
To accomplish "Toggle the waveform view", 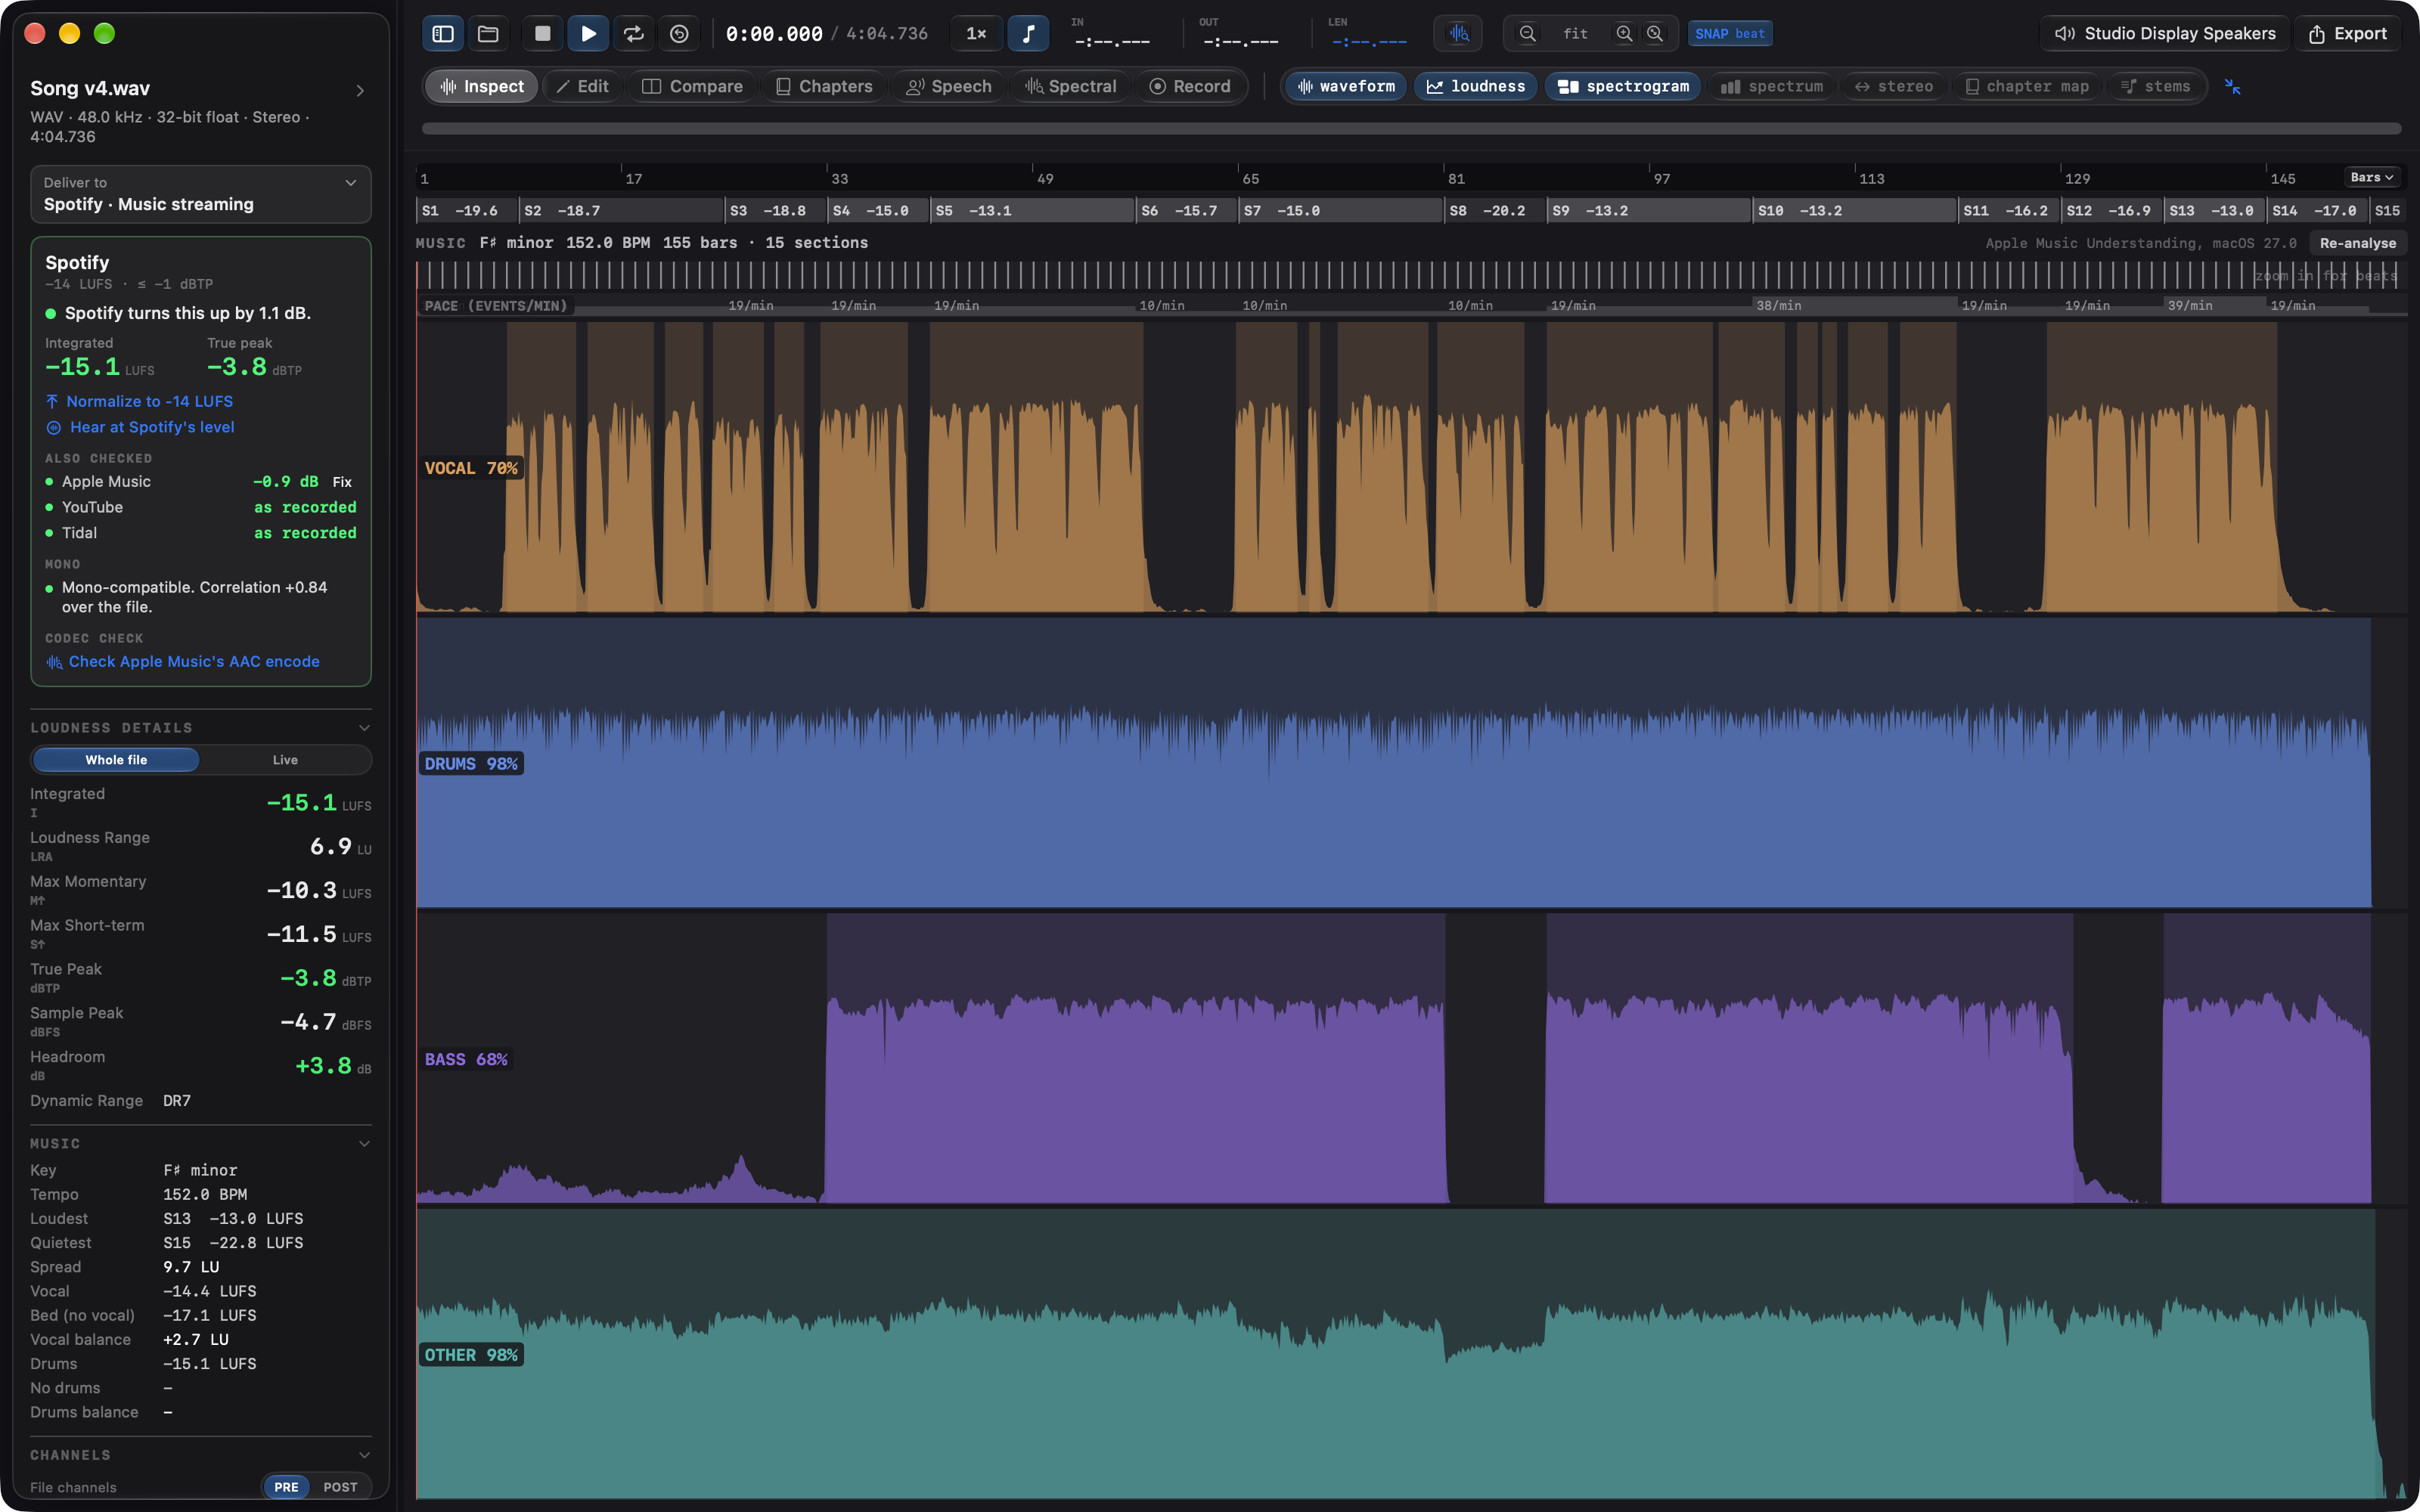I will click(x=1346, y=86).
